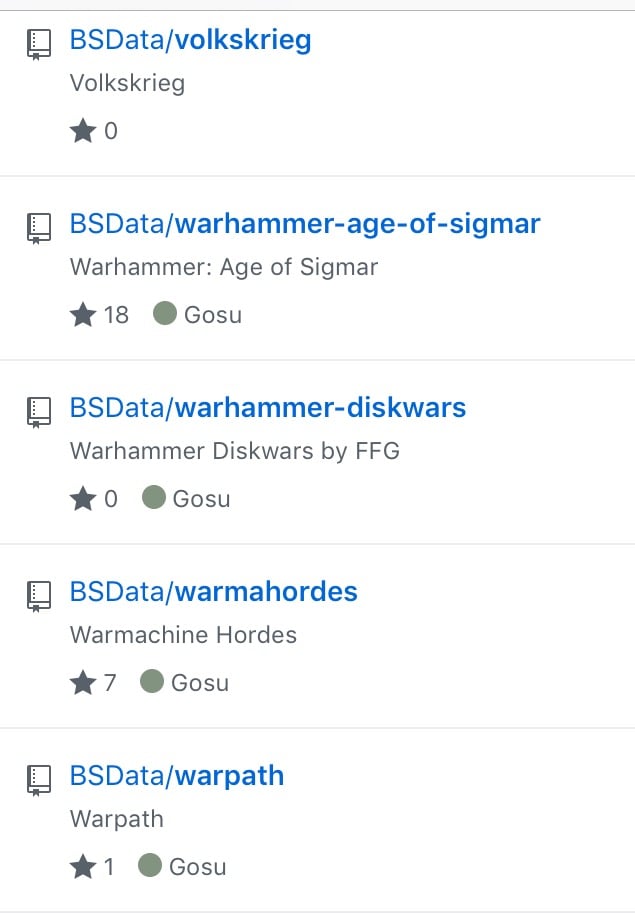635x914 pixels.
Task: Open the BSData/warhammer-age-of-sigmar repository
Action: click(x=305, y=224)
